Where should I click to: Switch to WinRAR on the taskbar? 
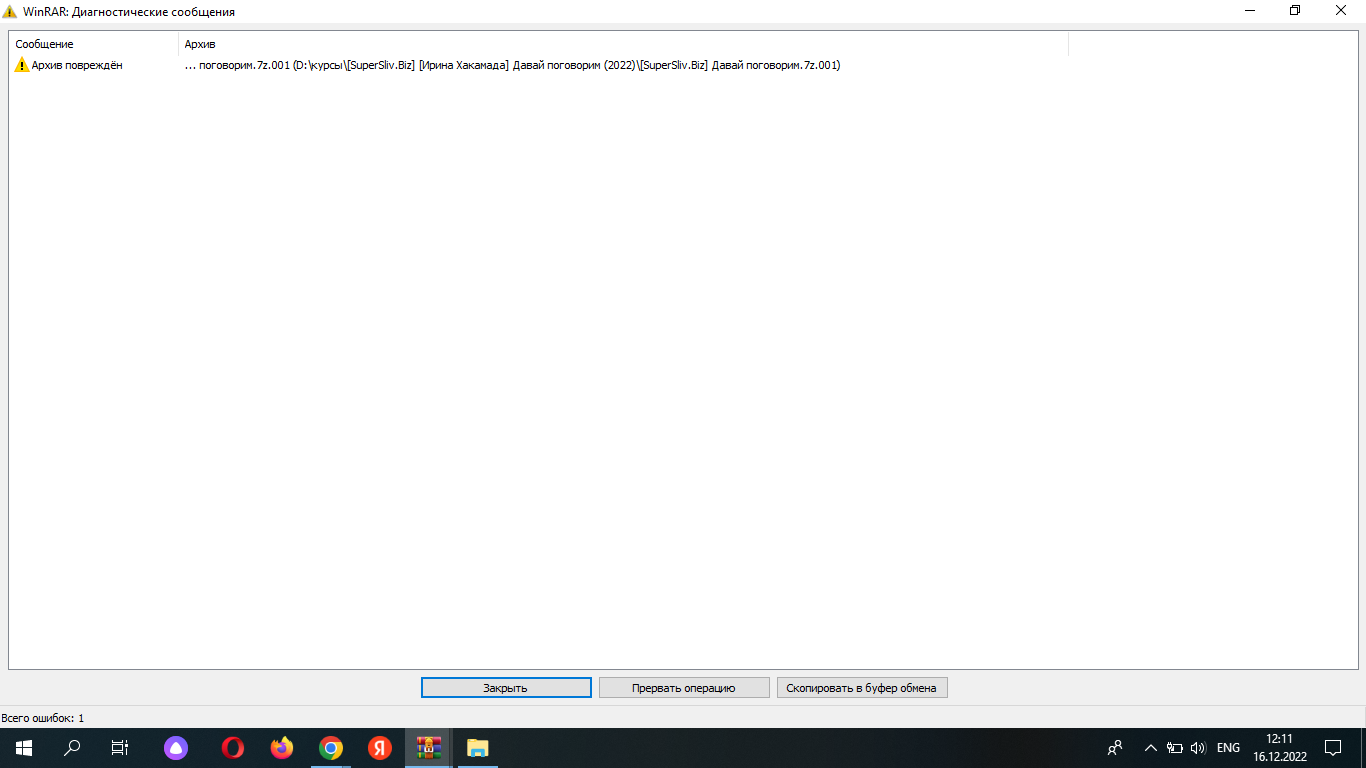click(429, 748)
